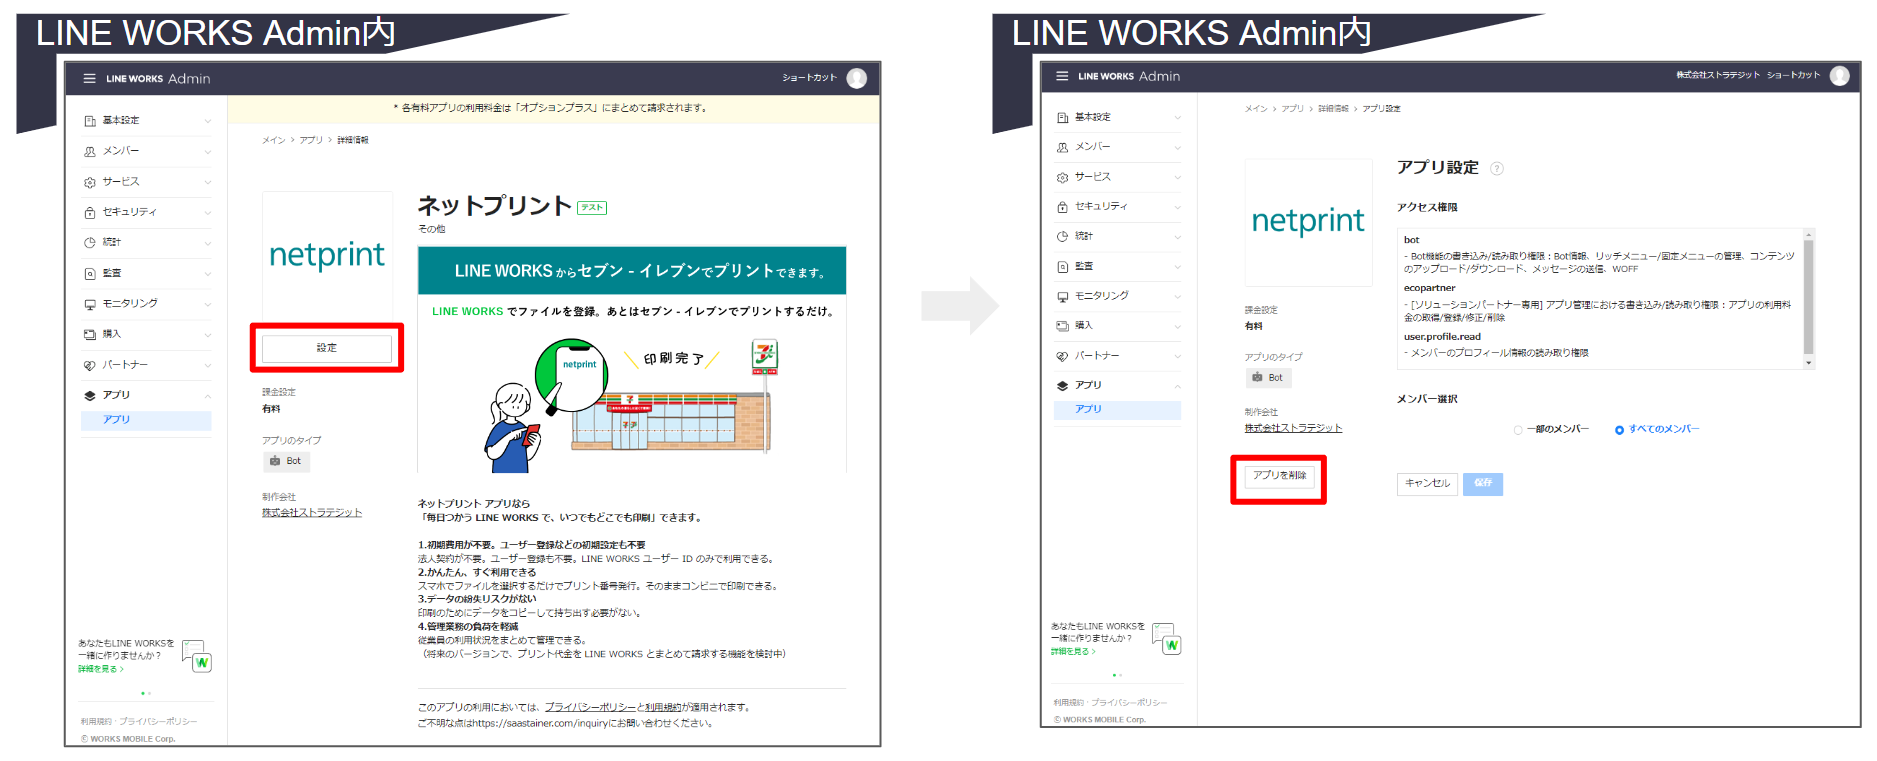Click profile avatar in left Admin window
Viewport: 1877px width, 761px height.
pos(857,78)
